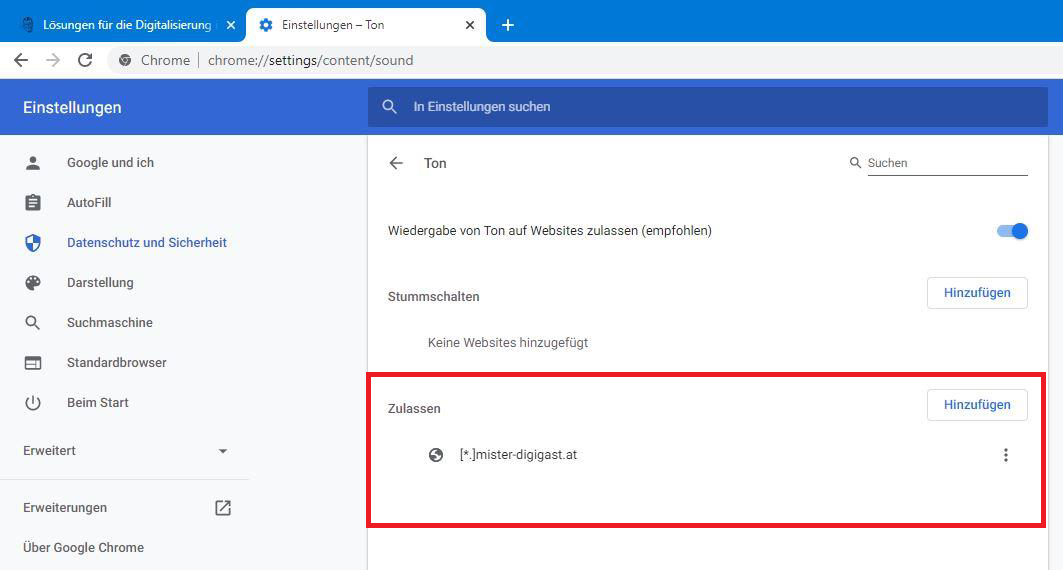Click the Suchen field in Ton

(946, 163)
